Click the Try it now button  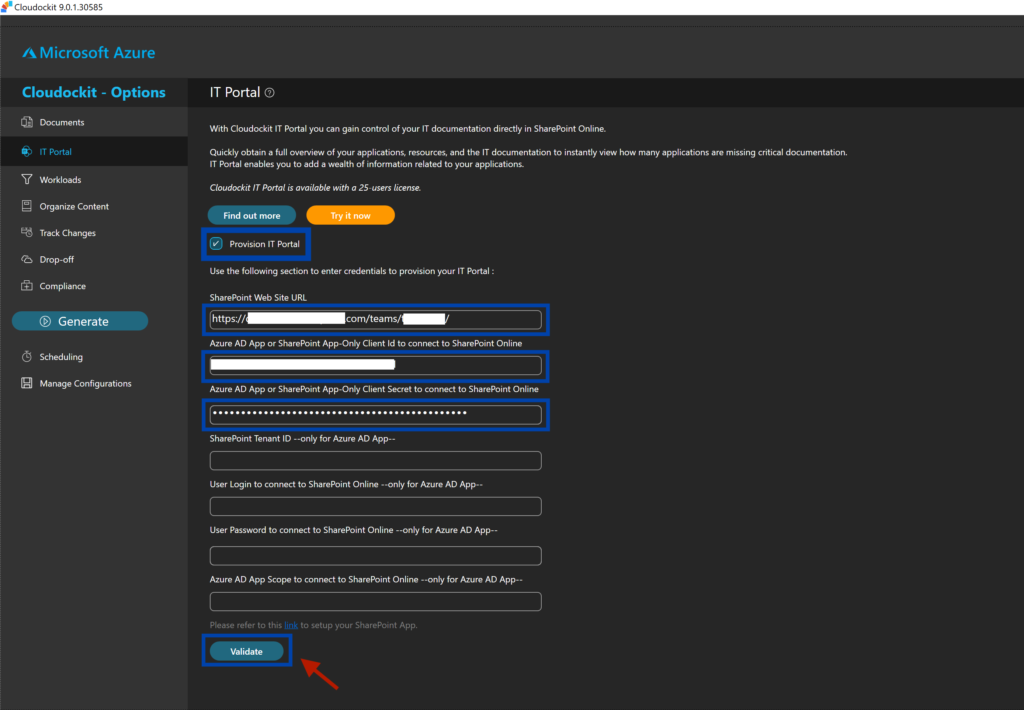(350, 215)
